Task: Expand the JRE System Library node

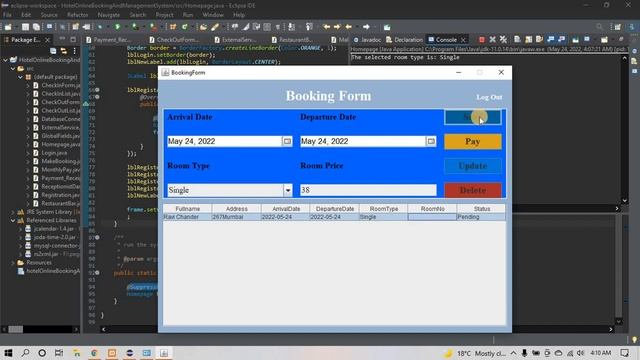Action: click(x=13, y=212)
